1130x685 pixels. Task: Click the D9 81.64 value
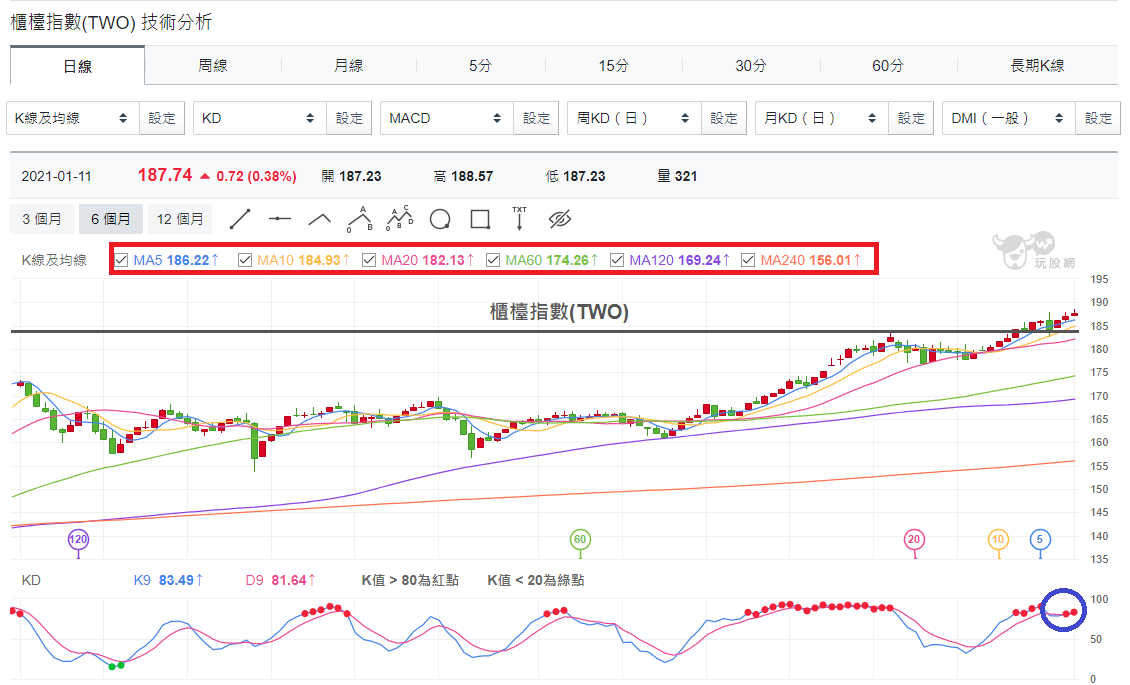point(280,580)
